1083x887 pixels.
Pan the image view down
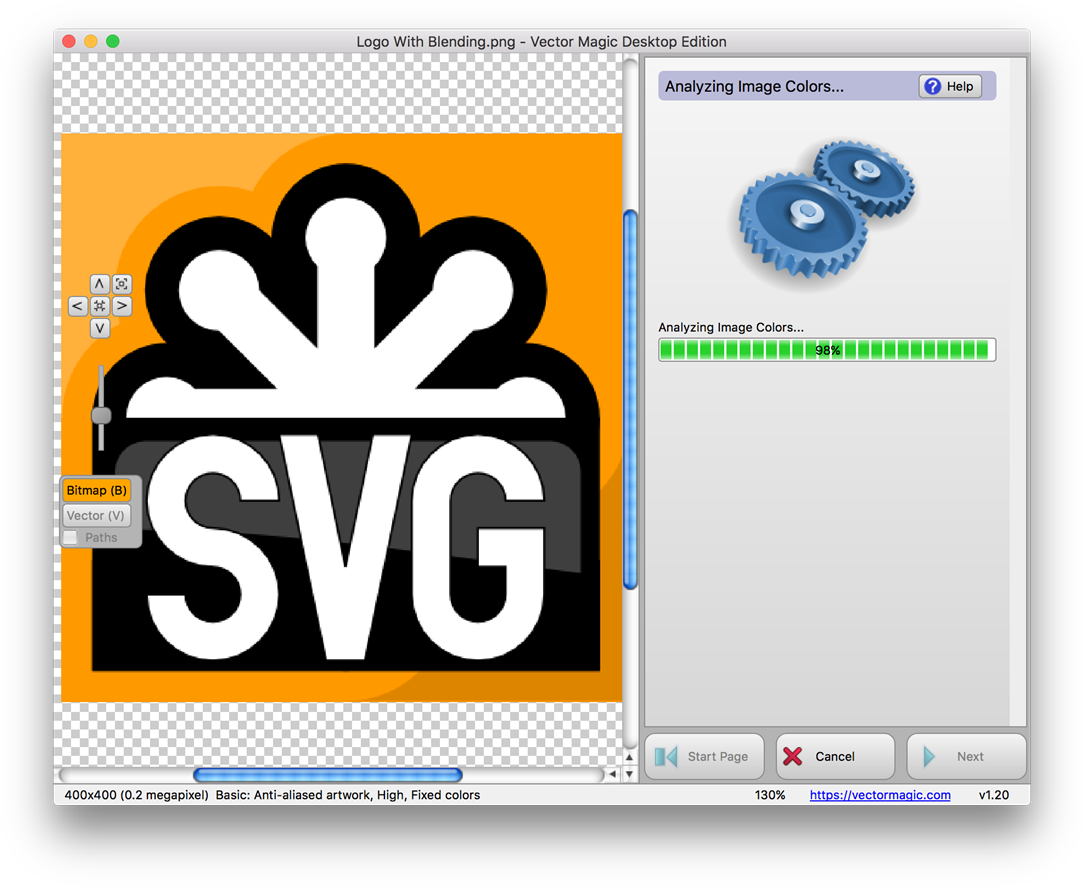(x=99, y=328)
